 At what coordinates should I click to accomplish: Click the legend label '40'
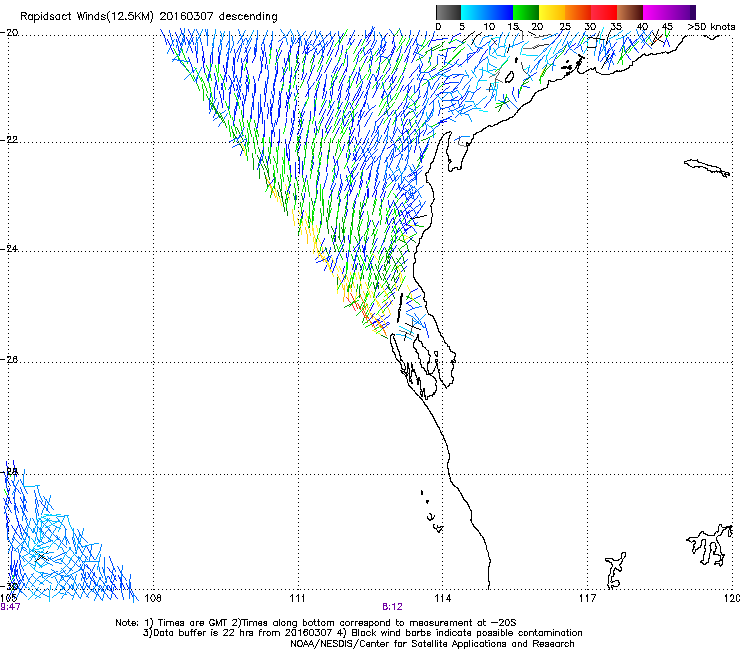[x=642, y=27]
